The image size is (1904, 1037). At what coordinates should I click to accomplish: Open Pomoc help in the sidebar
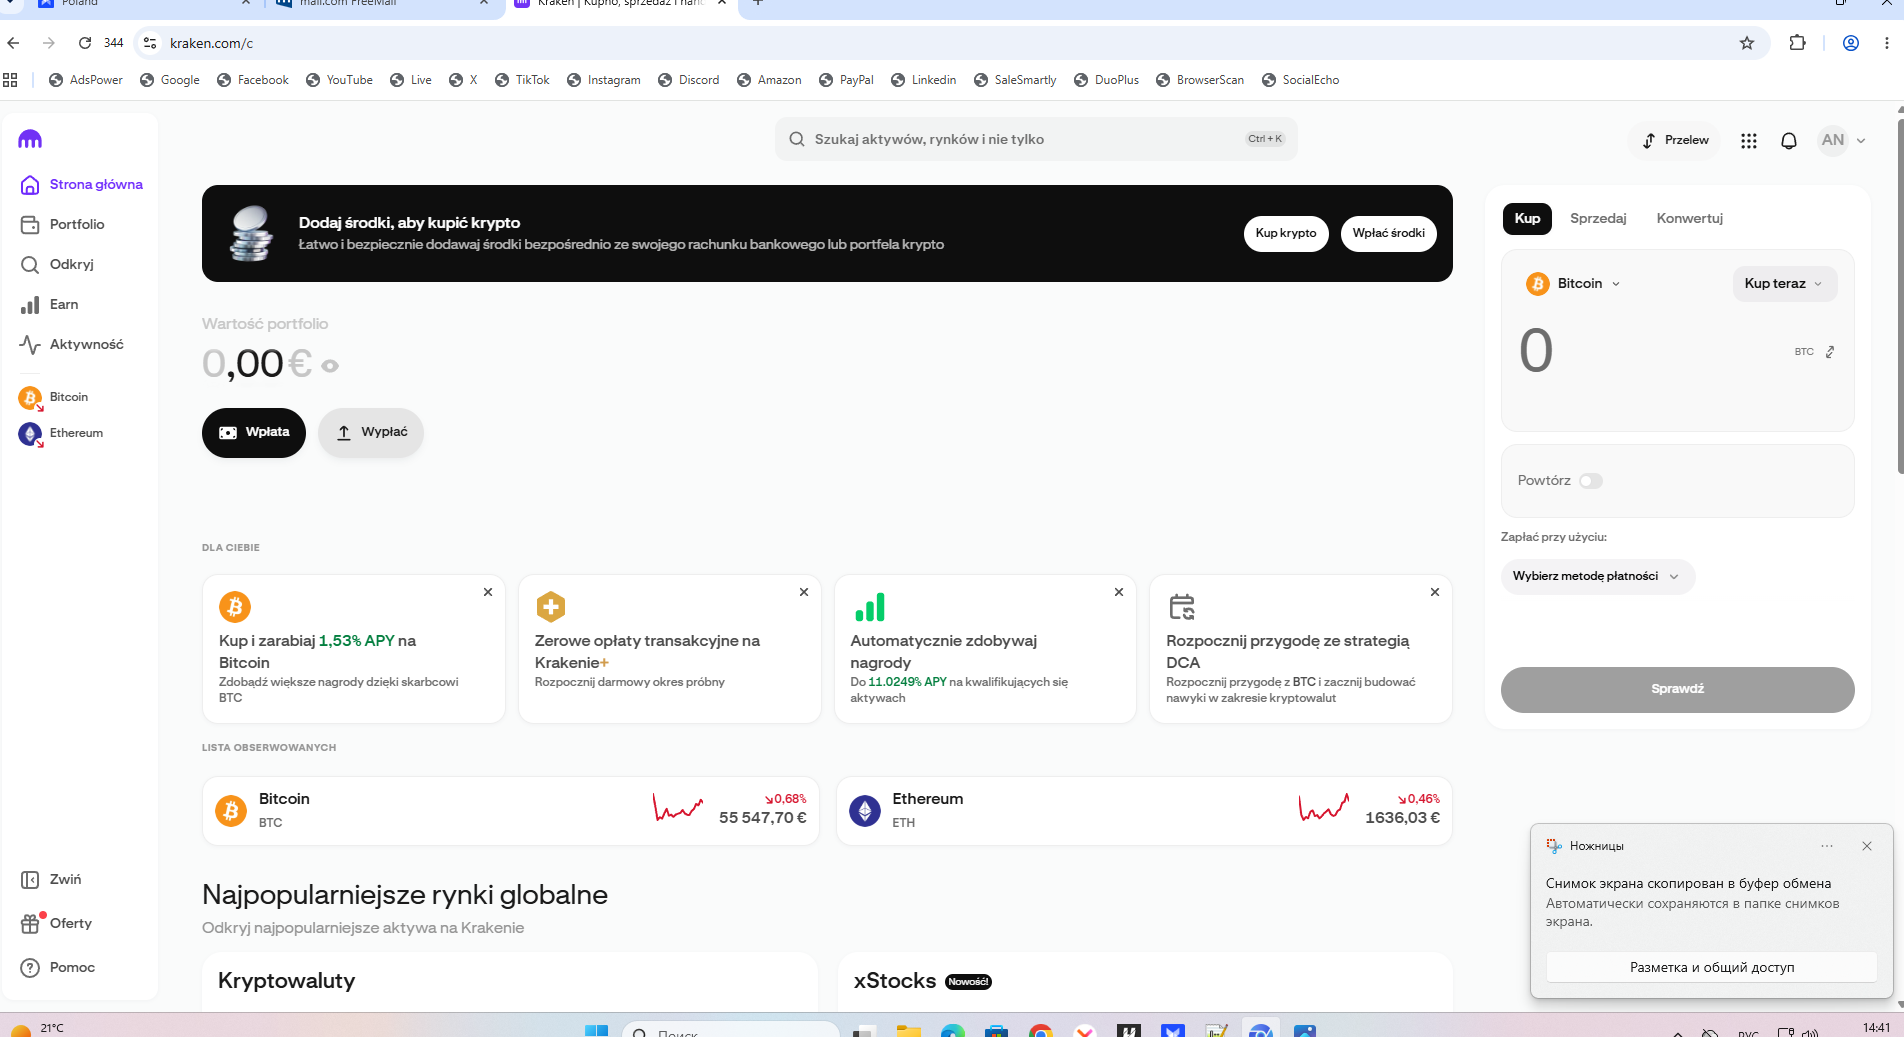58,968
